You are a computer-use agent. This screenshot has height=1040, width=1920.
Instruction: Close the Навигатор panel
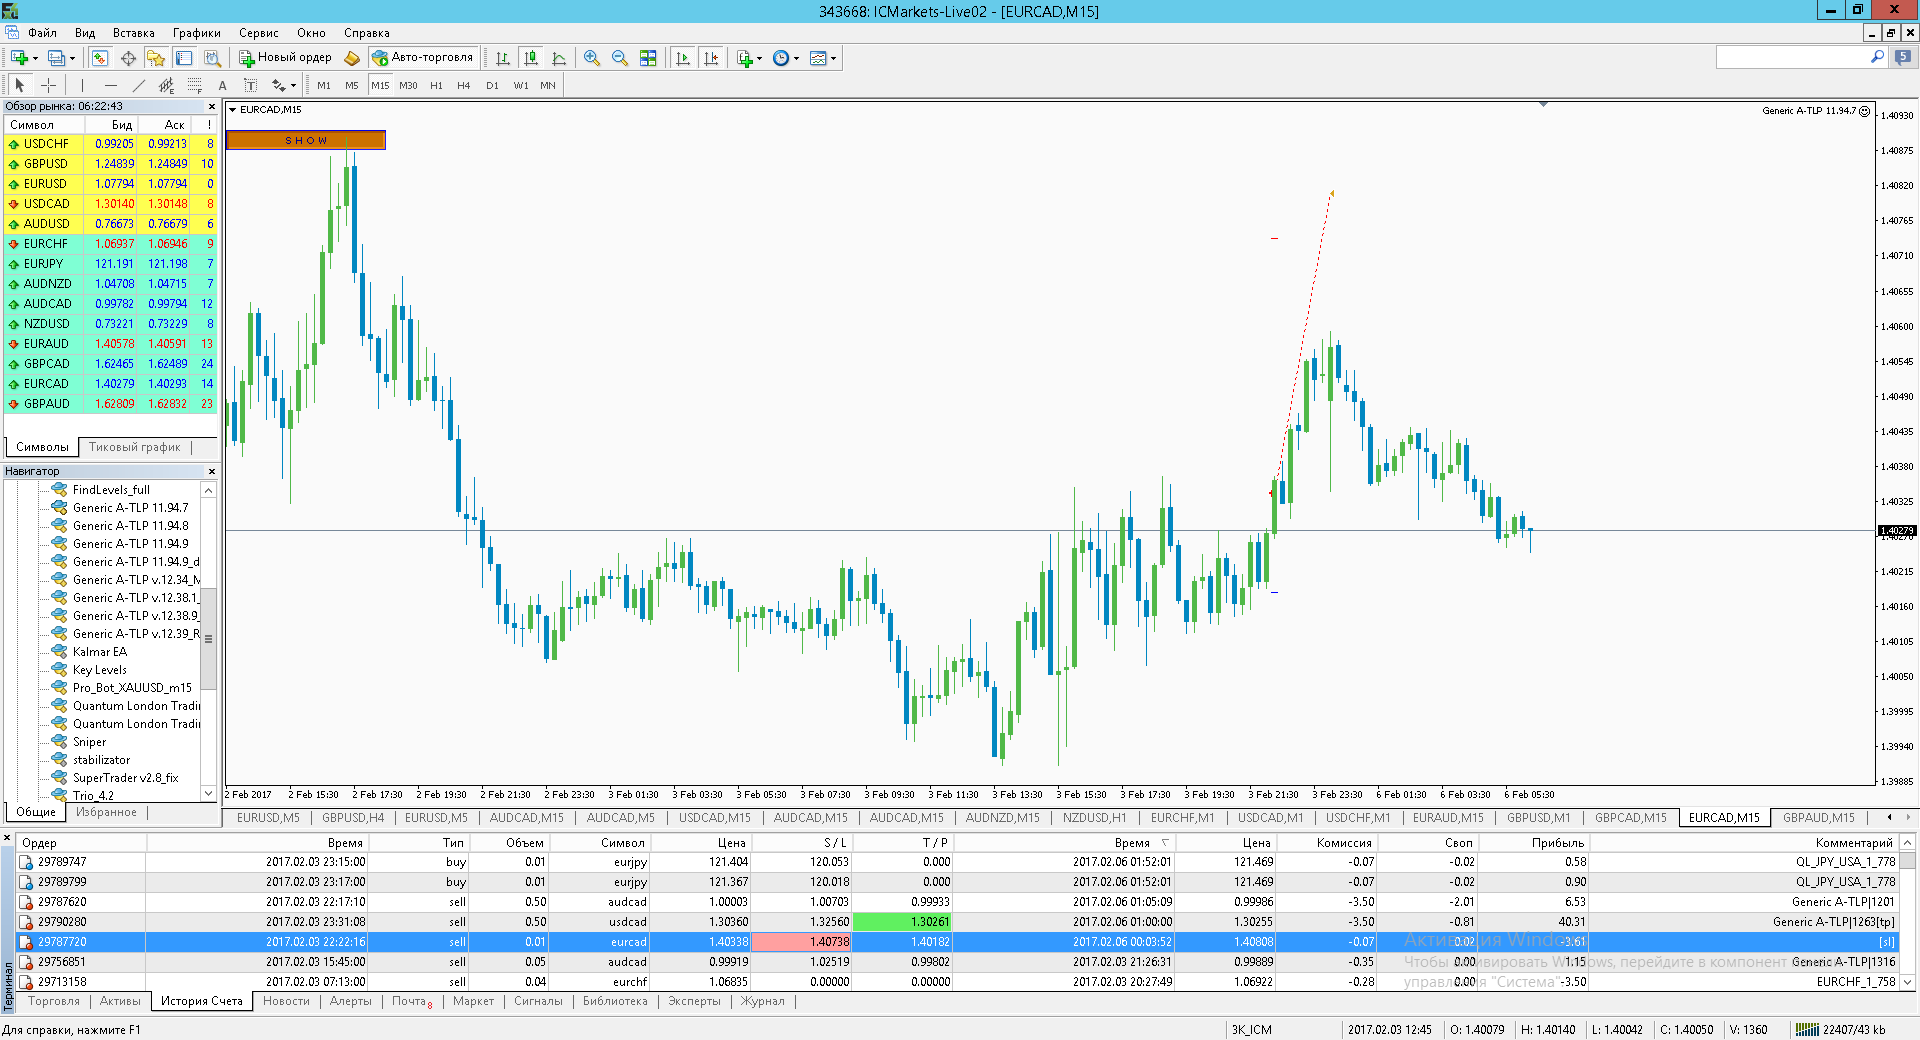(211, 471)
